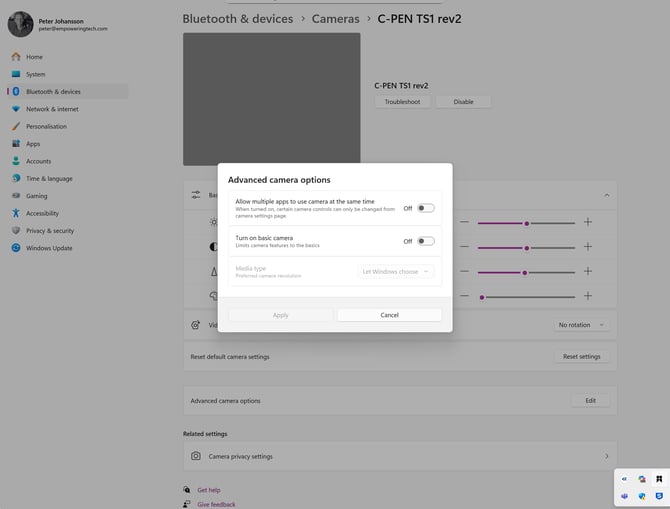Open the Media type 'Let Windows choose' dropdown
Screen dimensions: 670x509
pos(395,272)
